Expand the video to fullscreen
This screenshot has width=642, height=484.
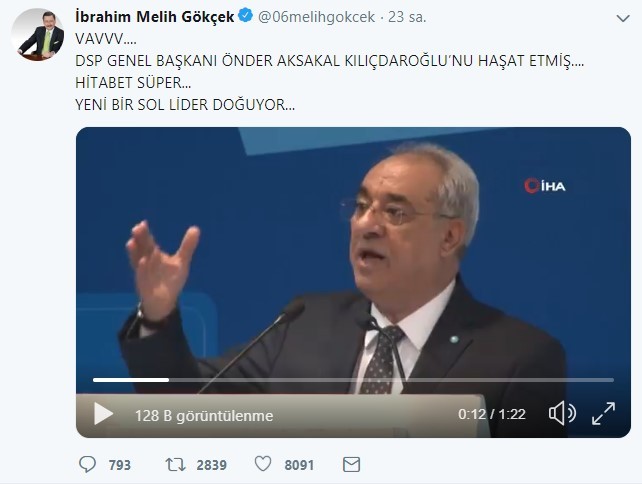coord(604,414)
